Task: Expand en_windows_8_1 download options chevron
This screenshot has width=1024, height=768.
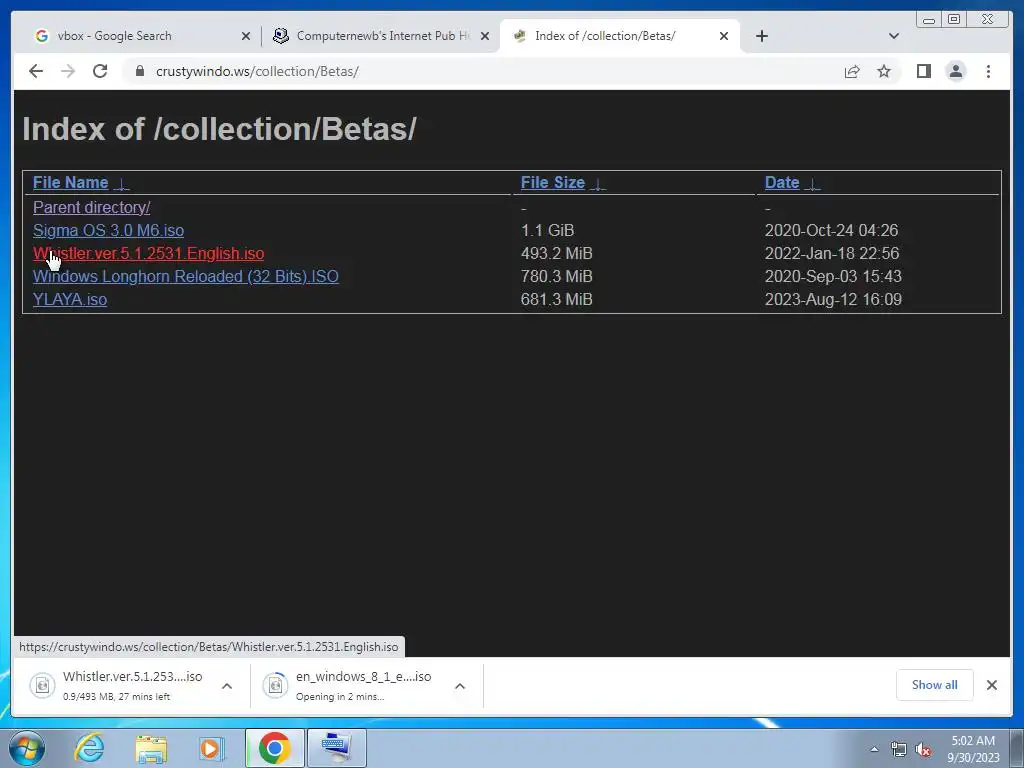Action: pos(460,686)
